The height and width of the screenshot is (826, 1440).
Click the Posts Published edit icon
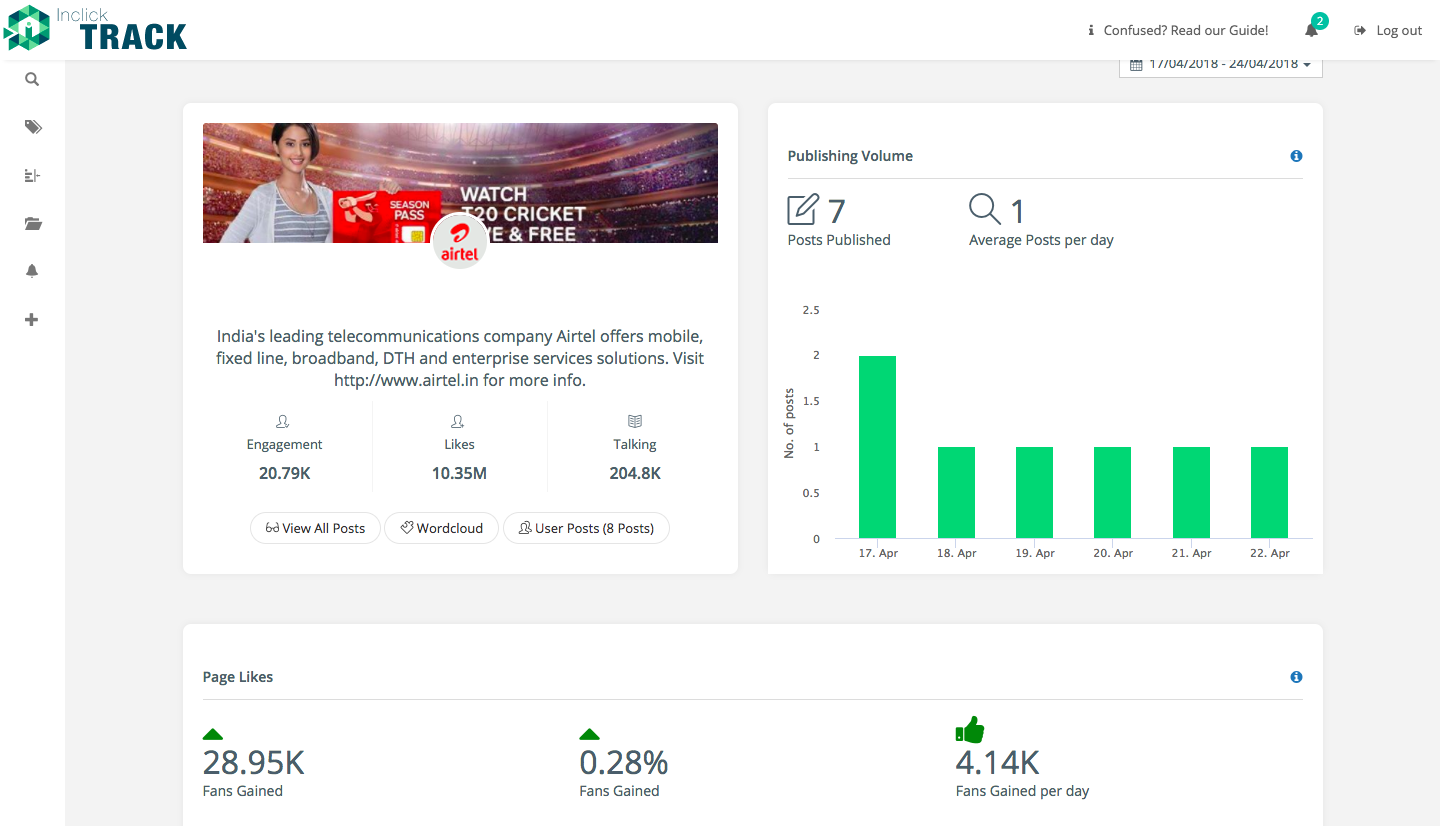[803, 209]
